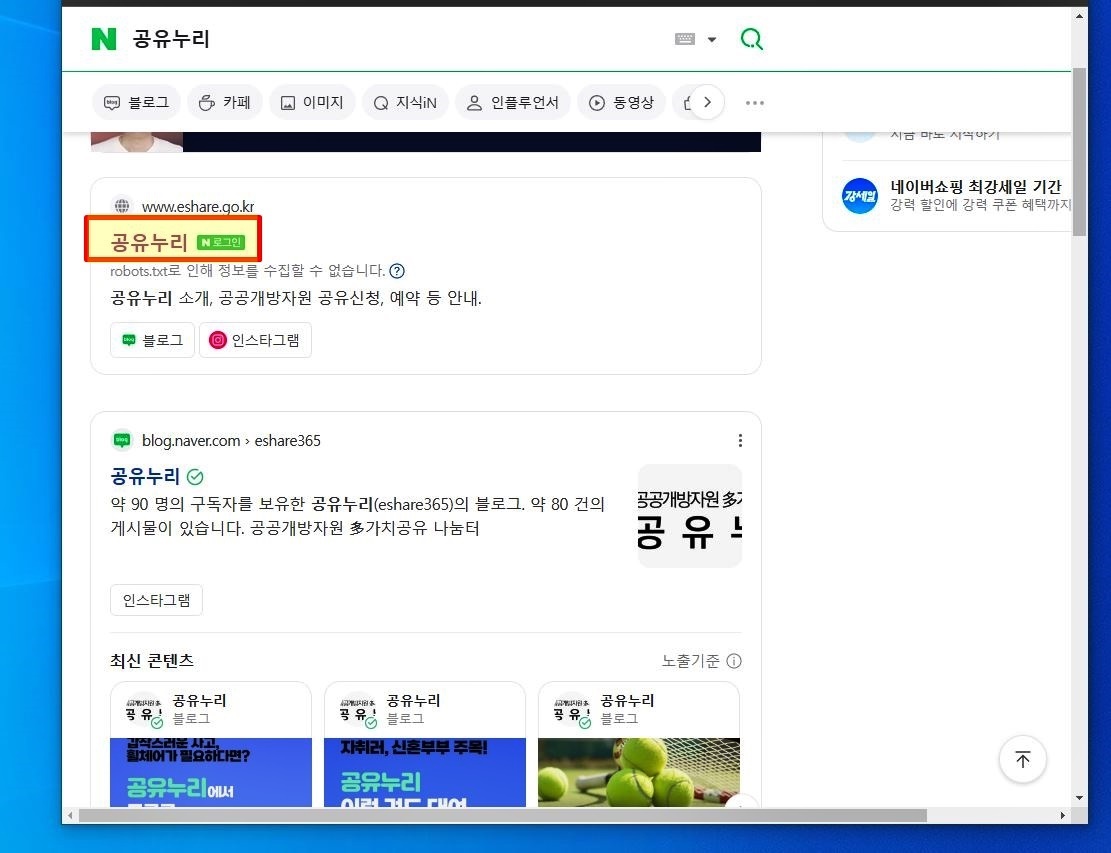Click the blog icon beside blog.naver.com
Screen dimensions: 1111x853
122,440
